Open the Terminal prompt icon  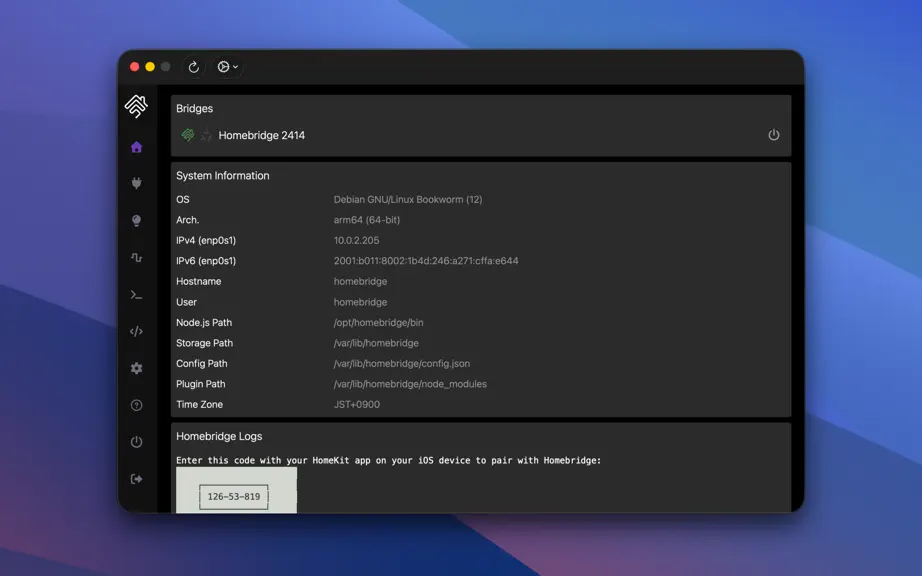(x=136, y=294)
